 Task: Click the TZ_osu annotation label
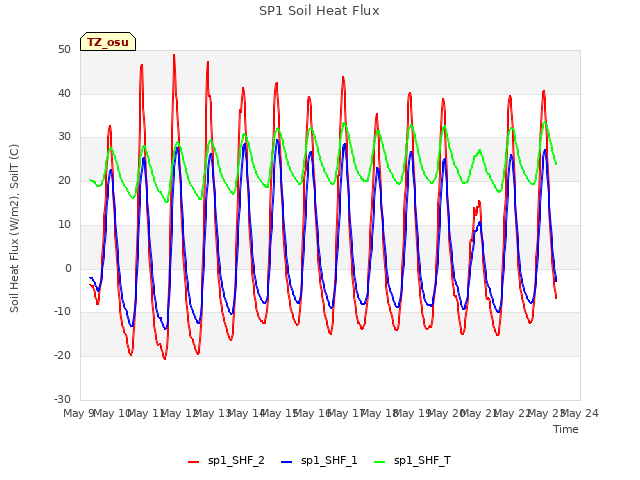(108, 42)
